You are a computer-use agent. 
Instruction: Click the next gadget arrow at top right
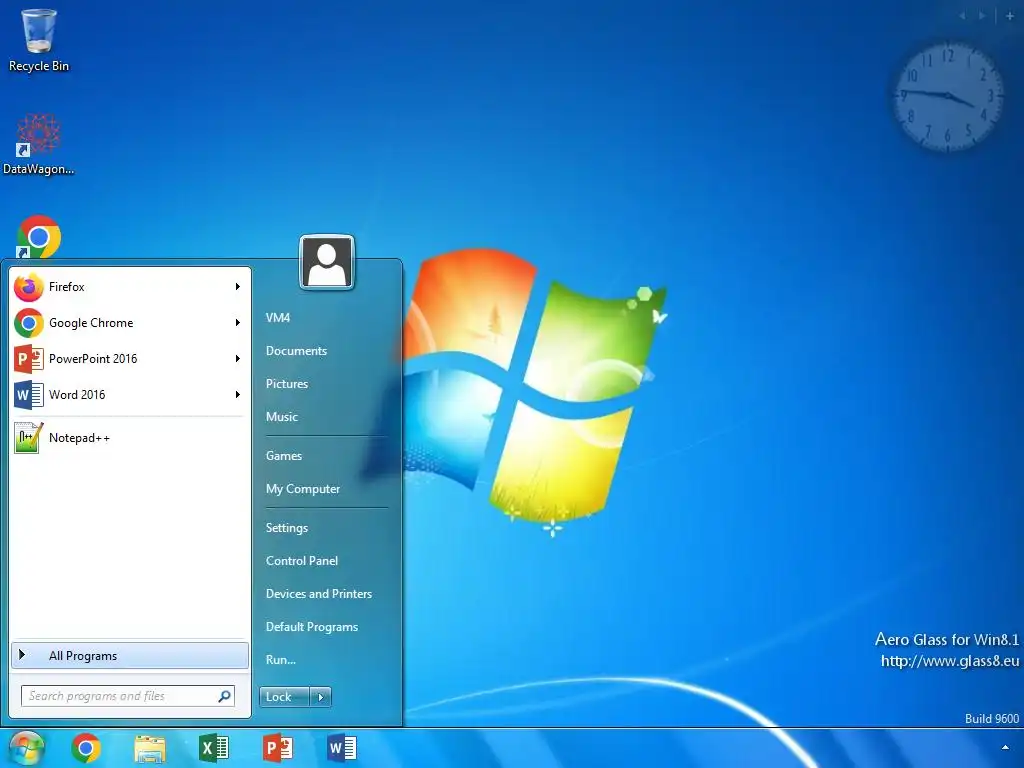(x=982, y=16)
